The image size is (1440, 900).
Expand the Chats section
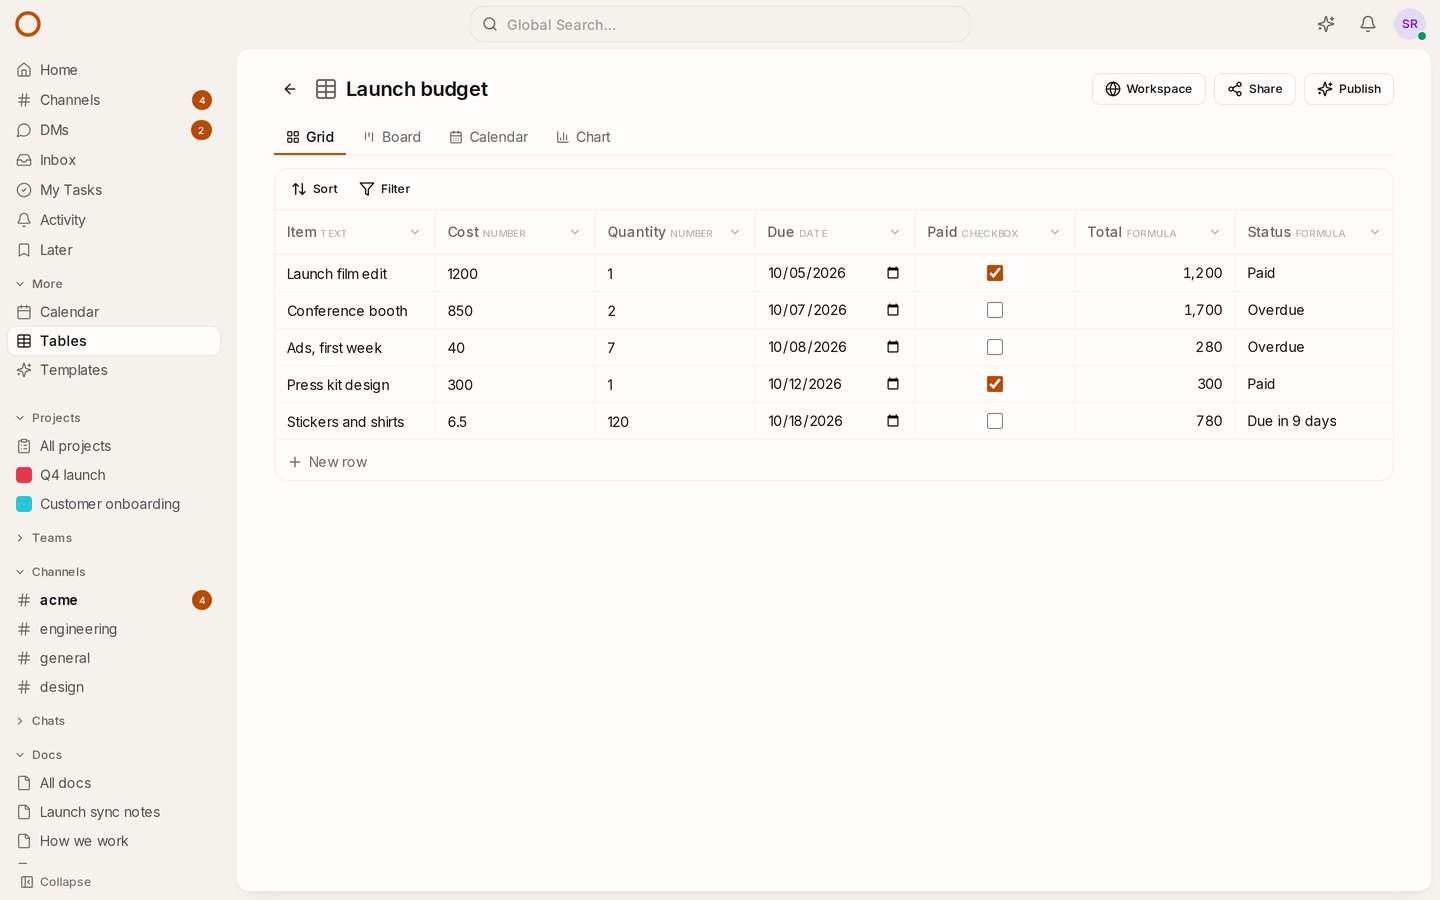40,721
